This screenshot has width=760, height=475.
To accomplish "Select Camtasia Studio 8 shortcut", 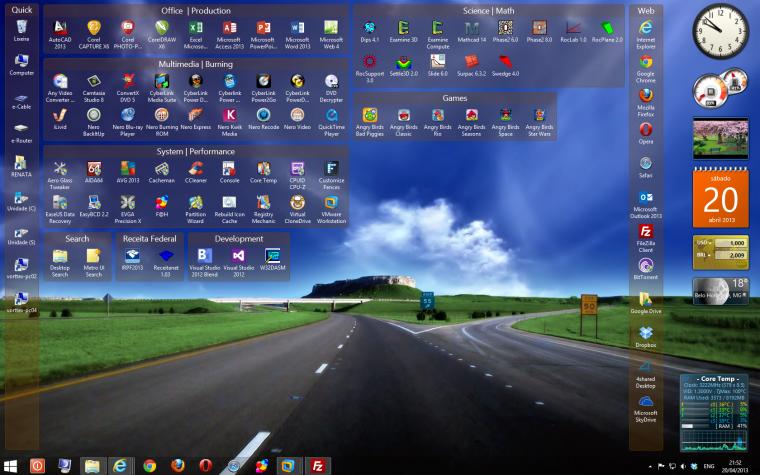I will pyautogui.click(x=94, y=88).
